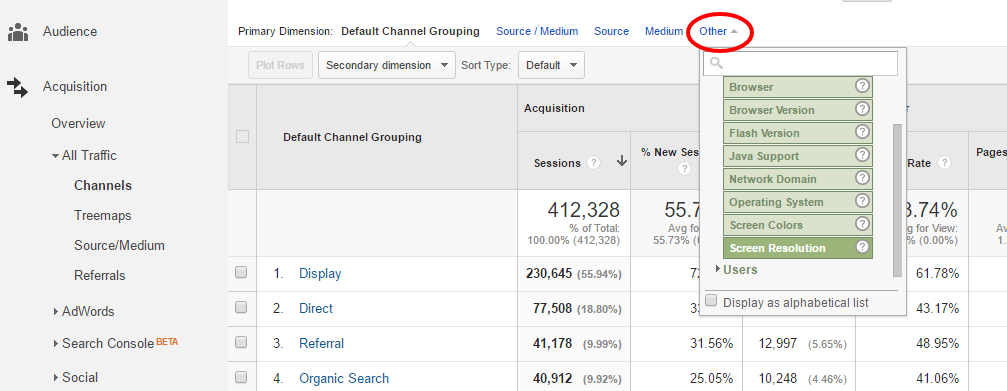The image size is (1007, 391).
Task: Open the Audience section icon
Action: (18, 31)
